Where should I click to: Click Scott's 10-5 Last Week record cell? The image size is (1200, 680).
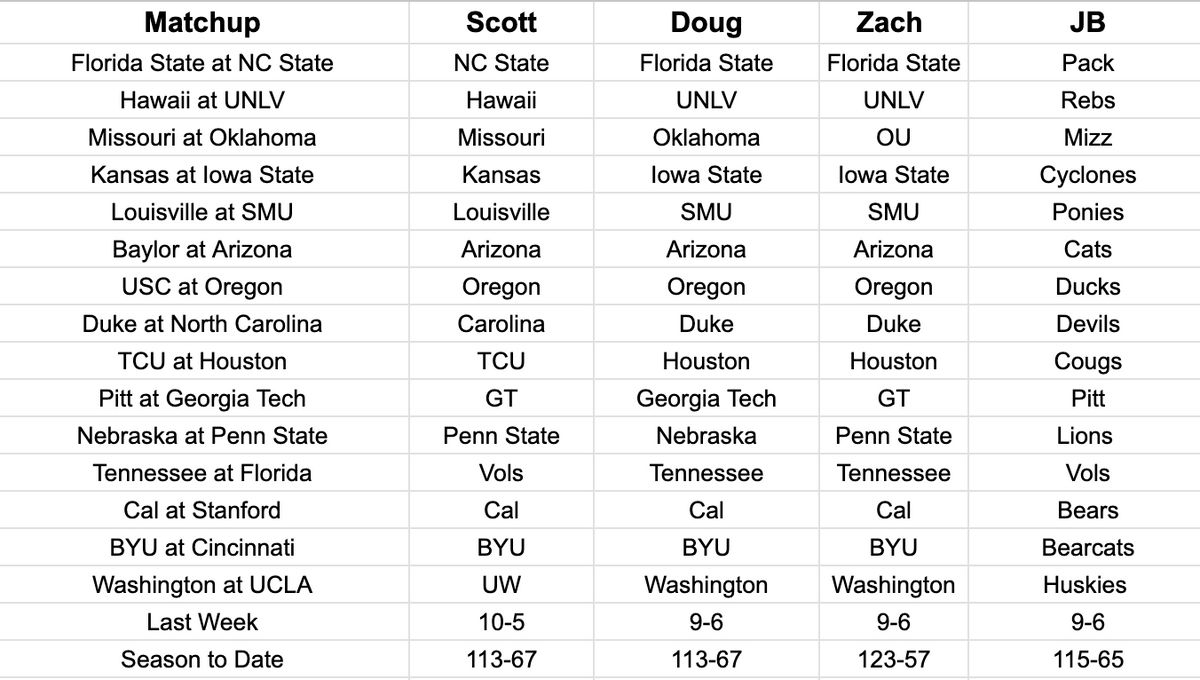501,622
